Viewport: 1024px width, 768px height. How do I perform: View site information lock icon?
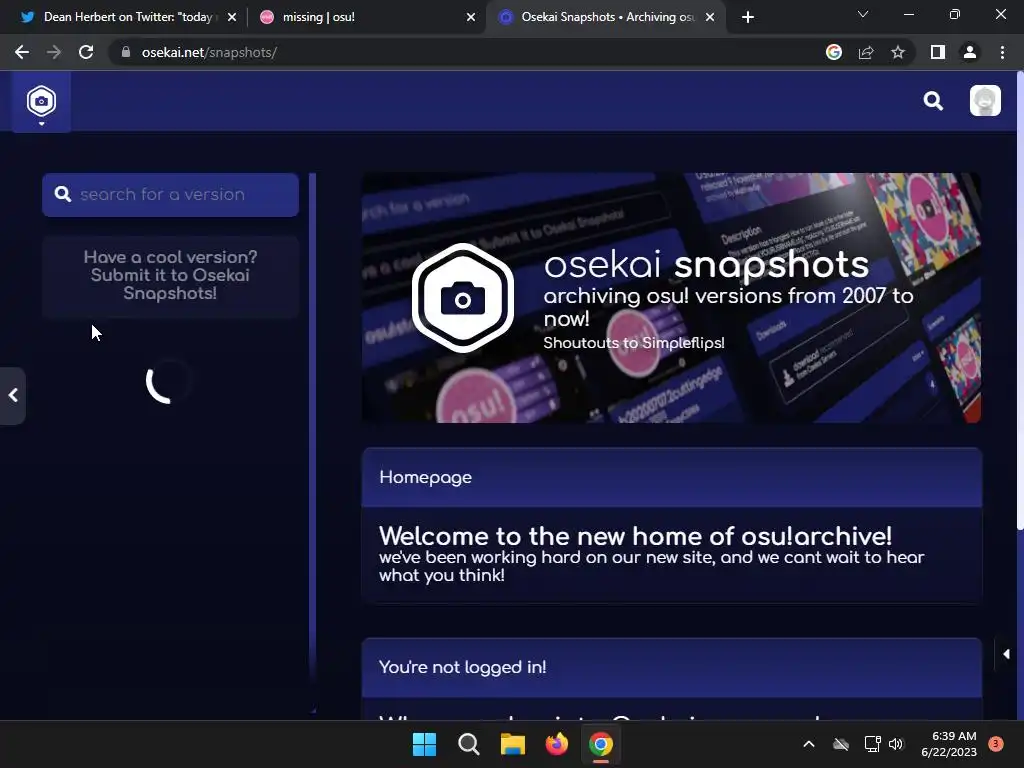(126, 52)
